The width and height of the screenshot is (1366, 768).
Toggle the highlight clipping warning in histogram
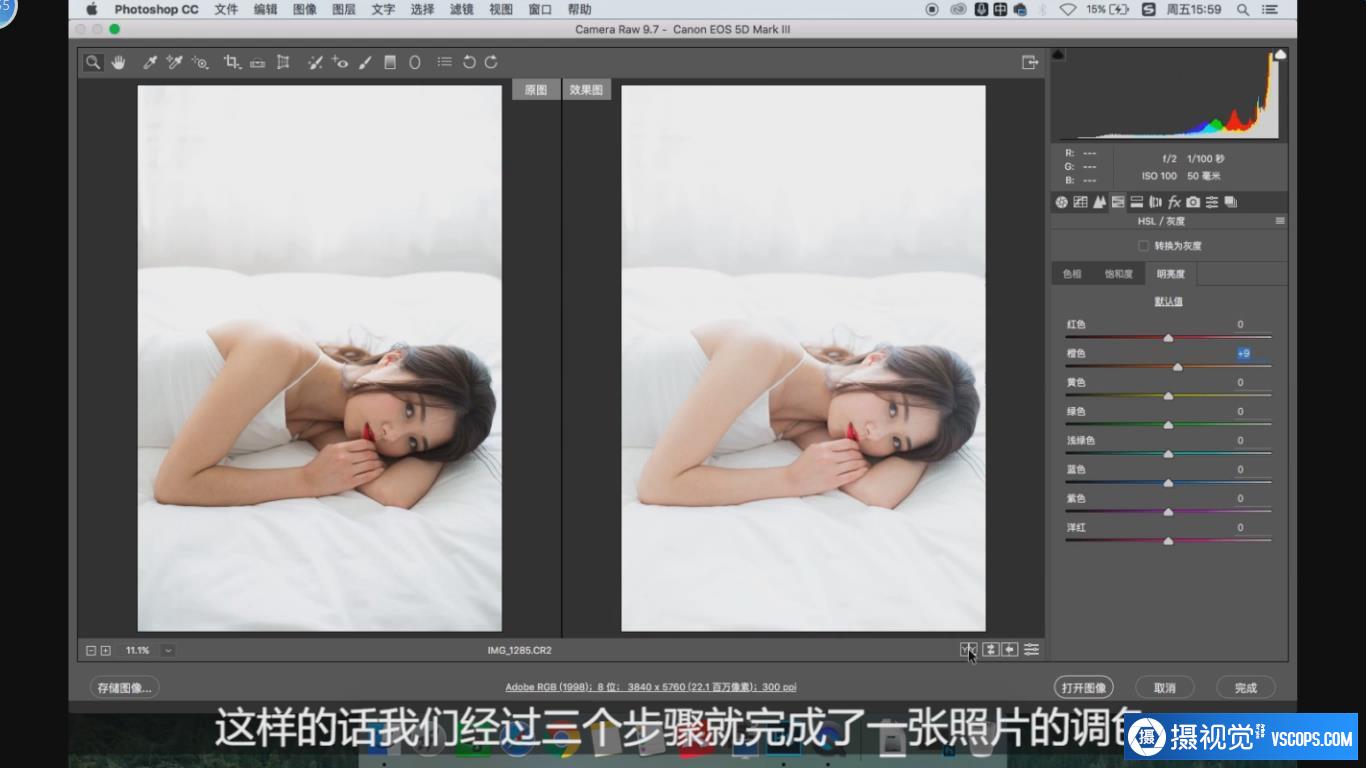[x=1279, y=54]
